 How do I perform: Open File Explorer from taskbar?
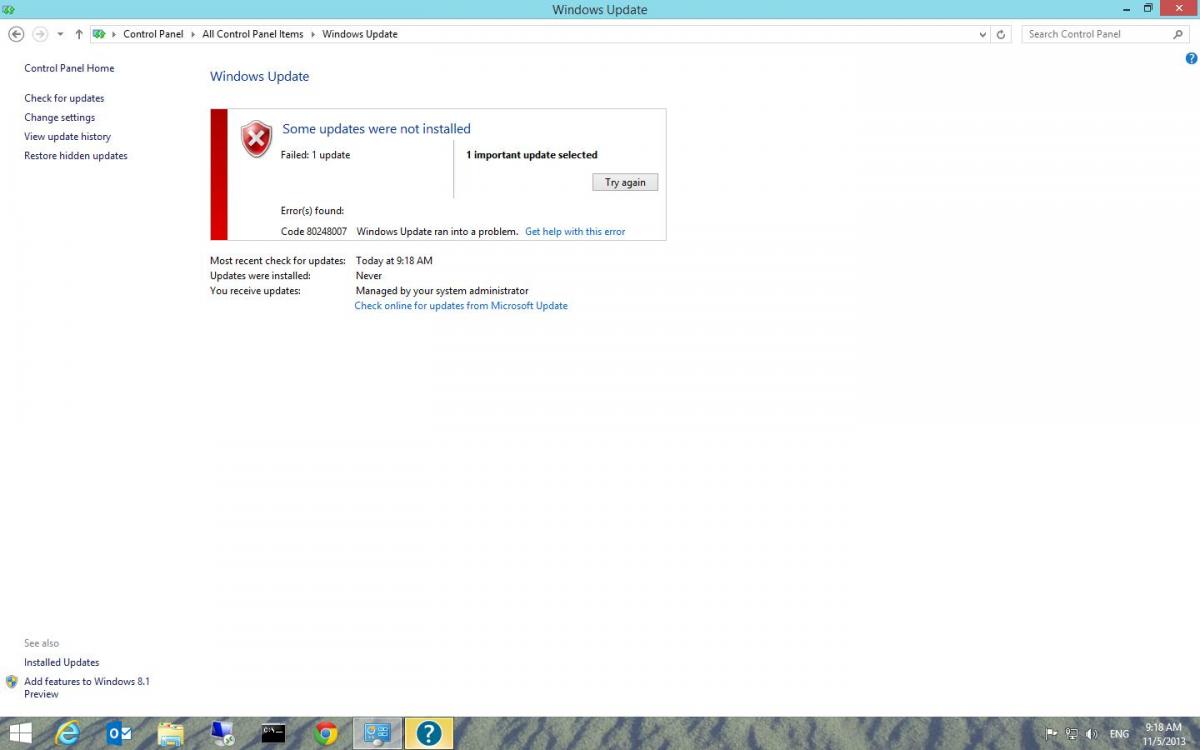pos(171,733)
